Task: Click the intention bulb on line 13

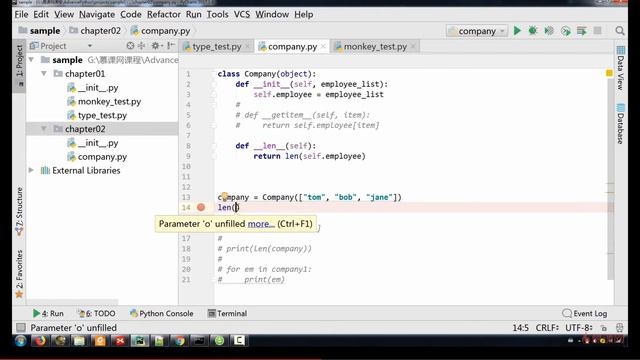Action: coord(224,197)
